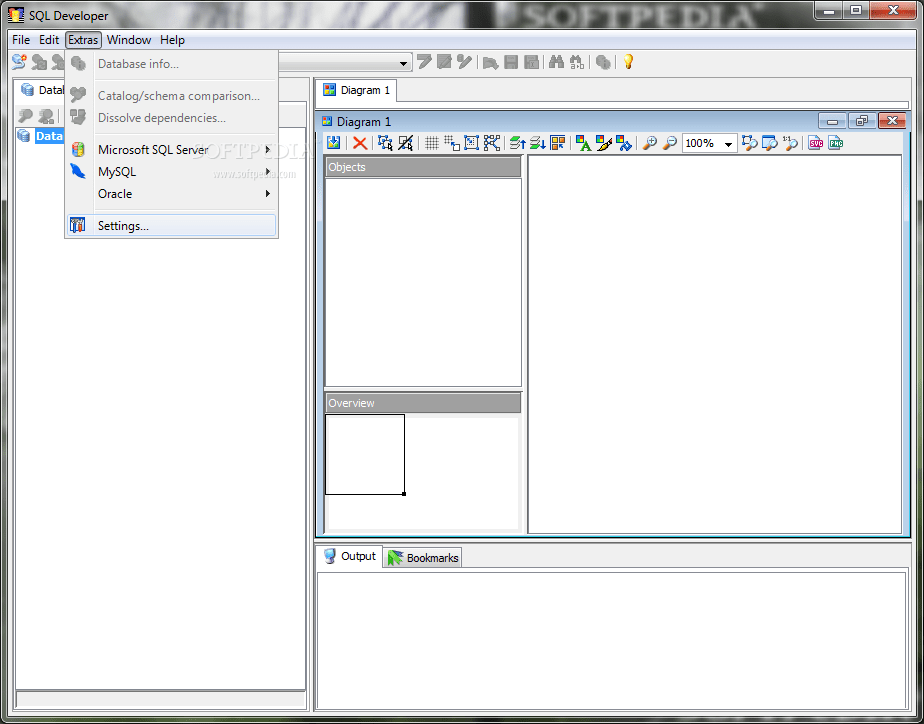Screen dimensions: 924x724
Task: Click the Objects panel header
Action: (x=423, y=167)
